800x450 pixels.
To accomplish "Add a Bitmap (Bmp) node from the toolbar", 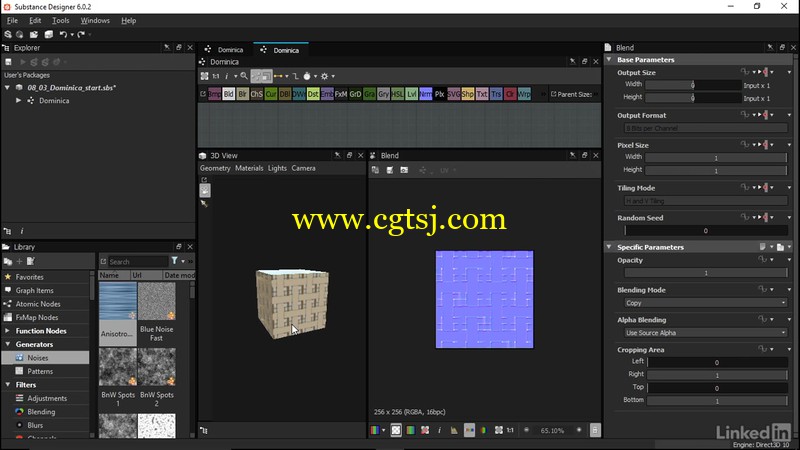I will click(214, 94).
